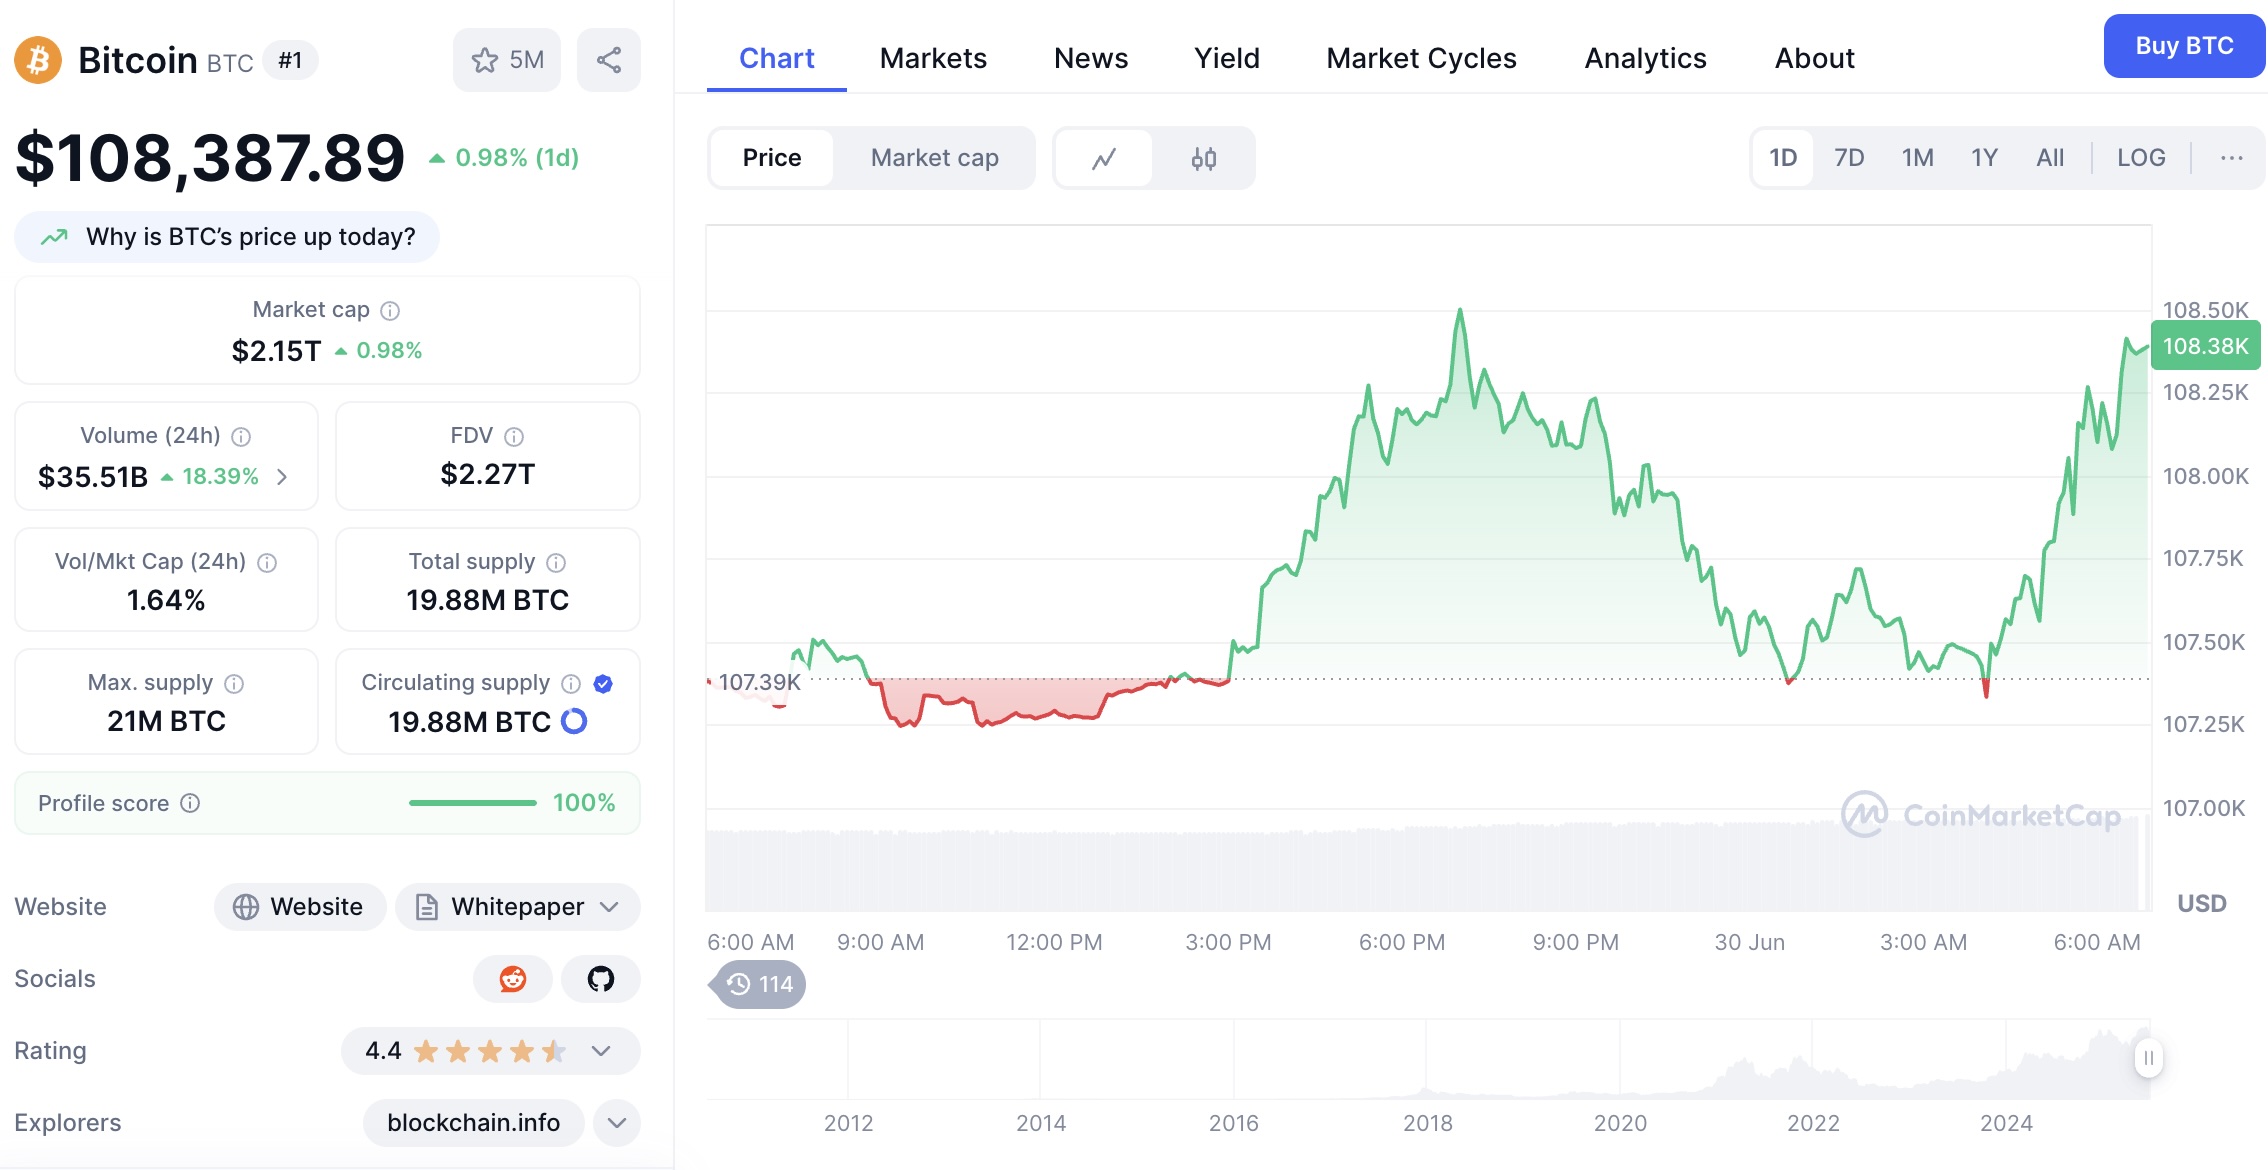
Task: Open the About tab
Action: click(1814, 58)
